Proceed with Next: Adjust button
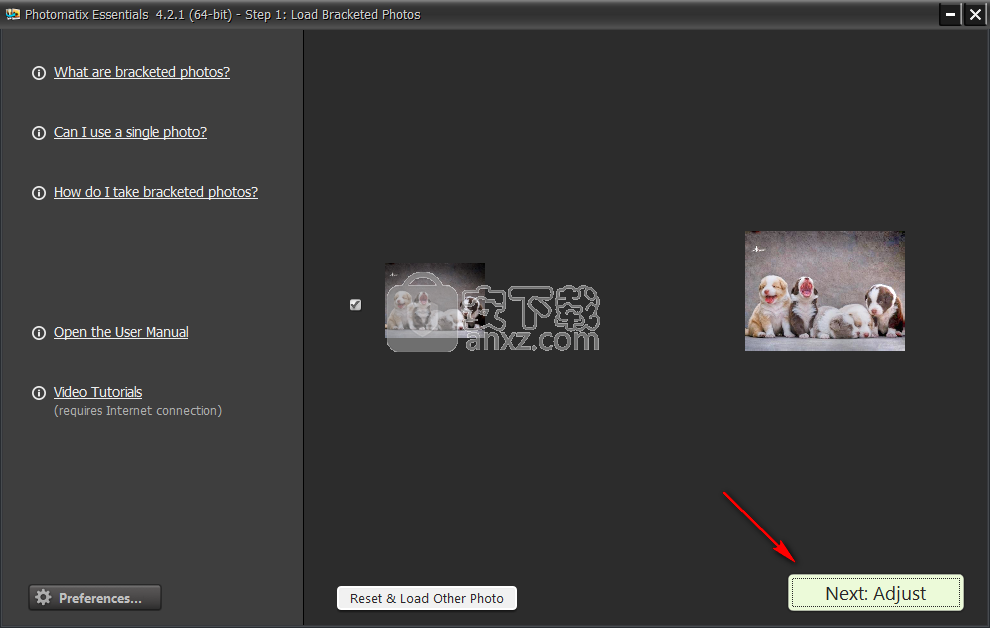The image size is (990, 628). click(876, 593)
